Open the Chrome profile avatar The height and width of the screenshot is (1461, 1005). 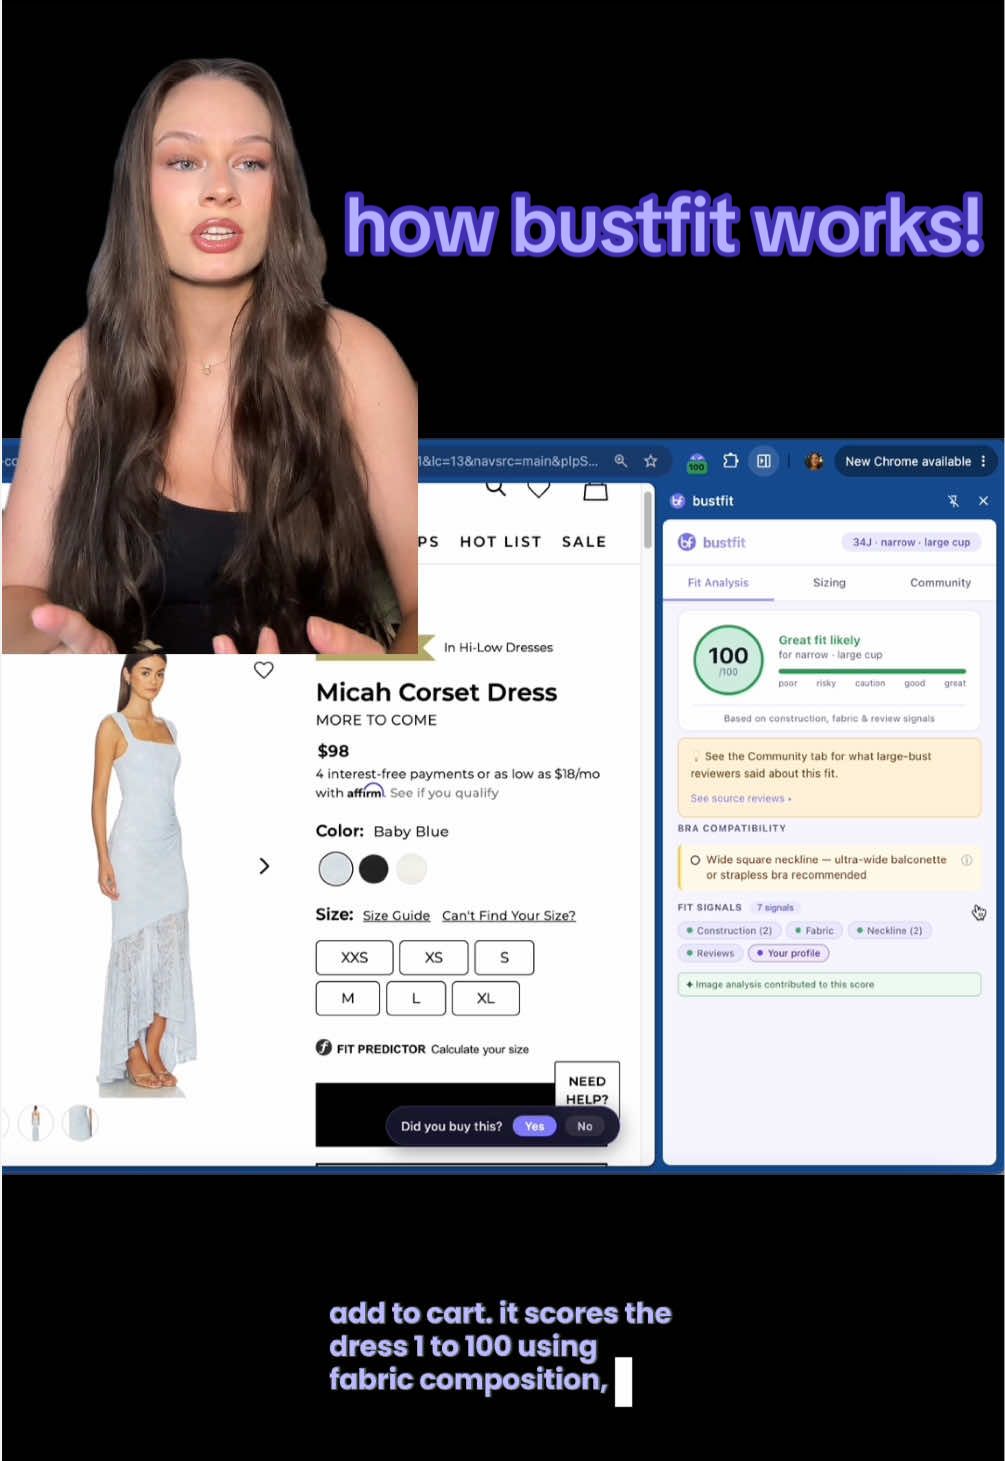coord(814,461)
